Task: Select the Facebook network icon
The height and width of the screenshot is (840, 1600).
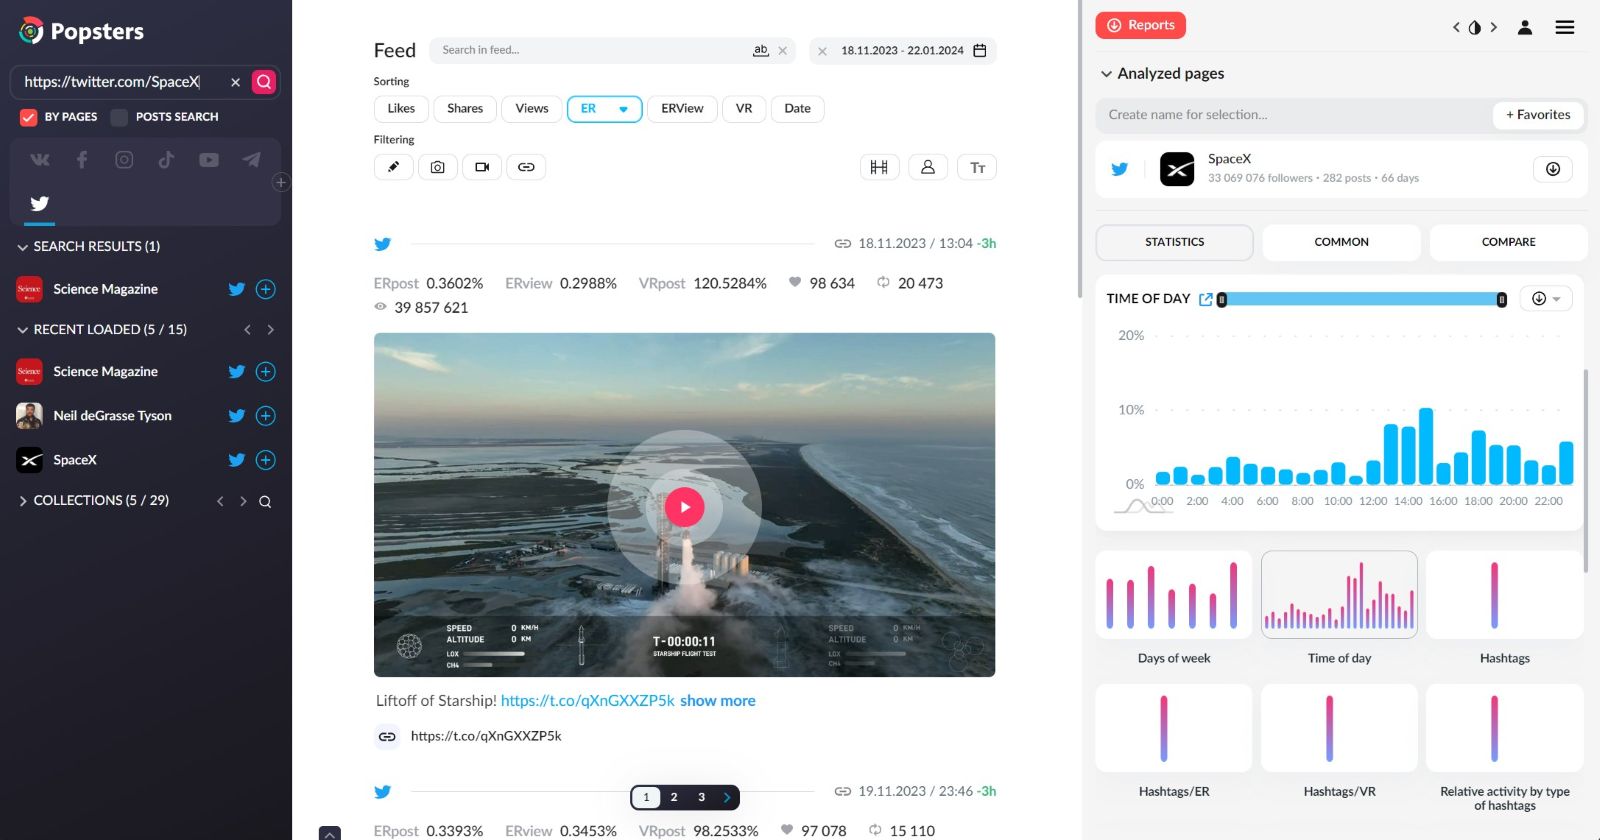Action: pos(82,160)
